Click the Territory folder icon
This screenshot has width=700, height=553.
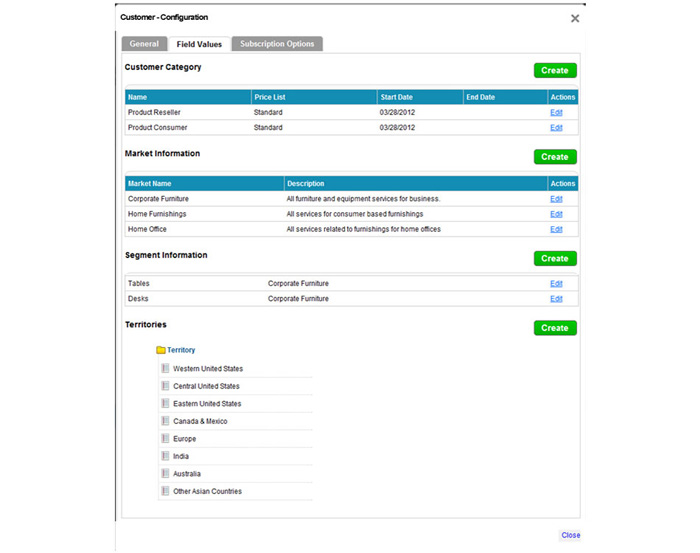pos(161,350)
